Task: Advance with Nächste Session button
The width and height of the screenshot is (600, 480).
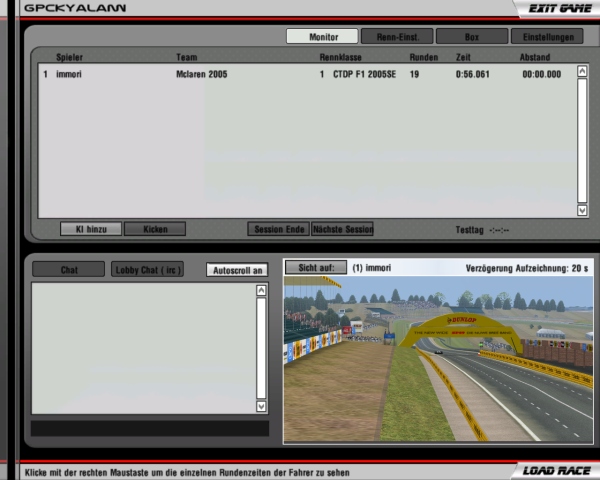Action: tap(342, 229)
